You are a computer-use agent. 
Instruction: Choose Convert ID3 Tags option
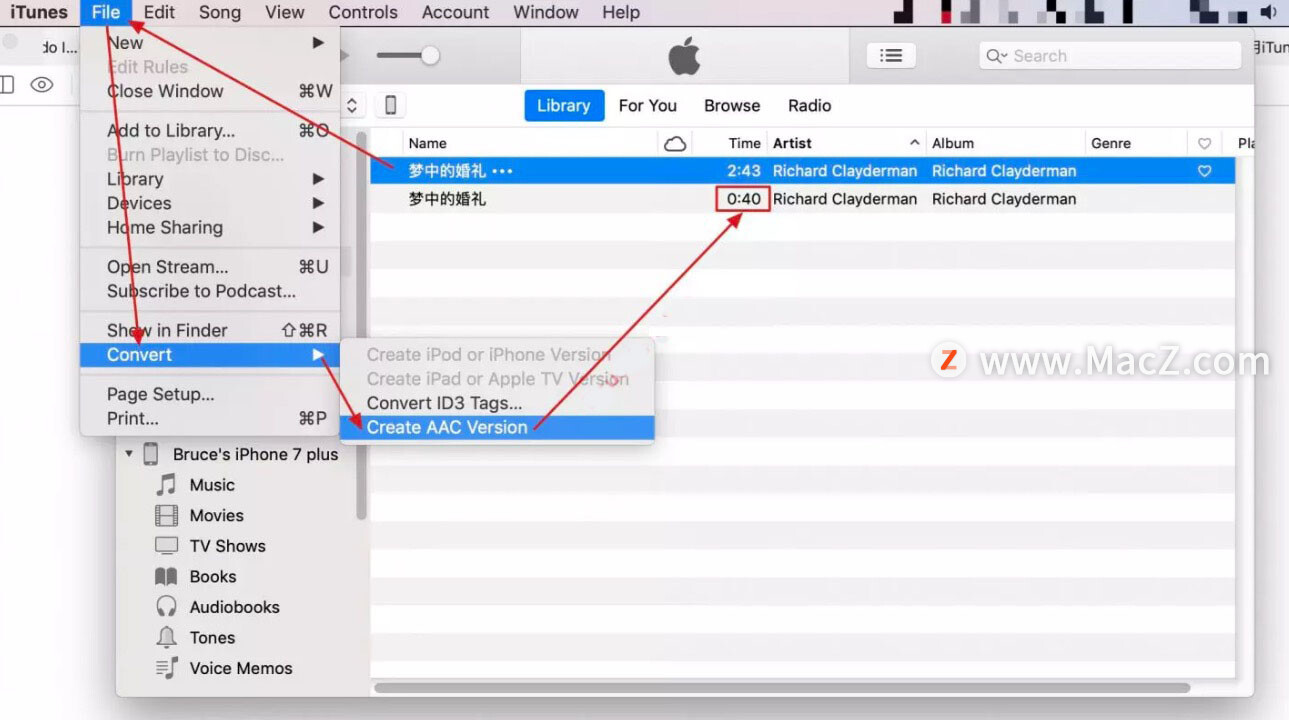point(497,403)
